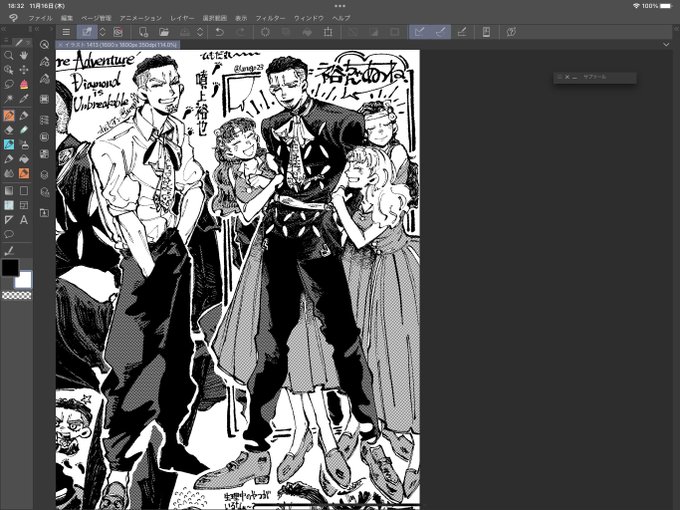
Task: Select the pink auto-select tool icon
Action: pyautogui.click(x=24, y=84)
